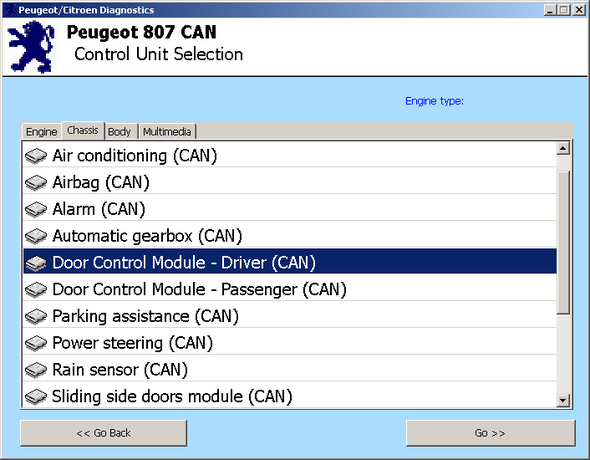
Task: Select the Chassis tab
Action: (x=83, y=131)
